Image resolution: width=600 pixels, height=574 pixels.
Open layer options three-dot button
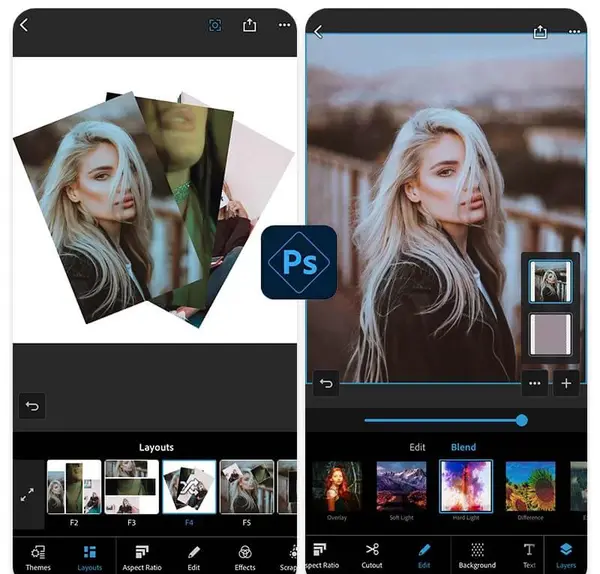point(535,383)
